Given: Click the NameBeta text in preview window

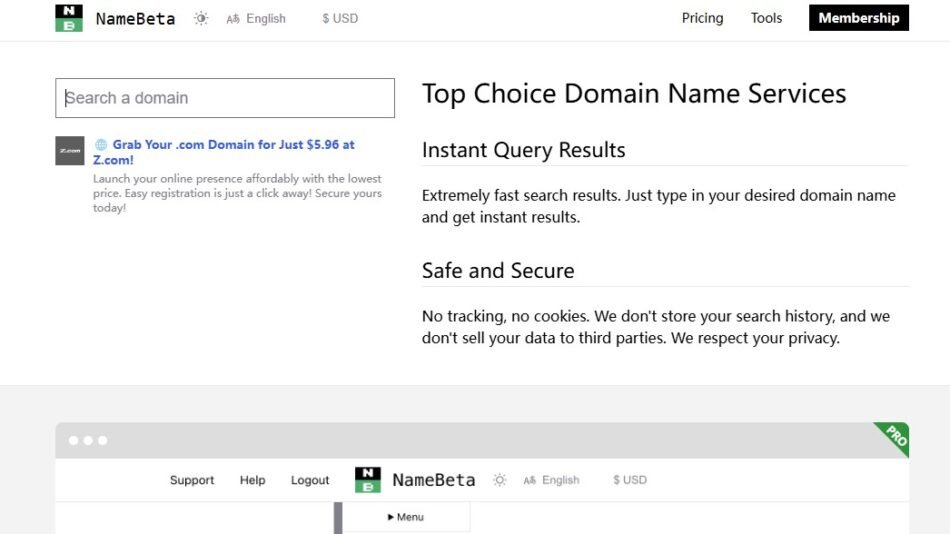Looking at the screenshot, I should click(x=434, y=480).
